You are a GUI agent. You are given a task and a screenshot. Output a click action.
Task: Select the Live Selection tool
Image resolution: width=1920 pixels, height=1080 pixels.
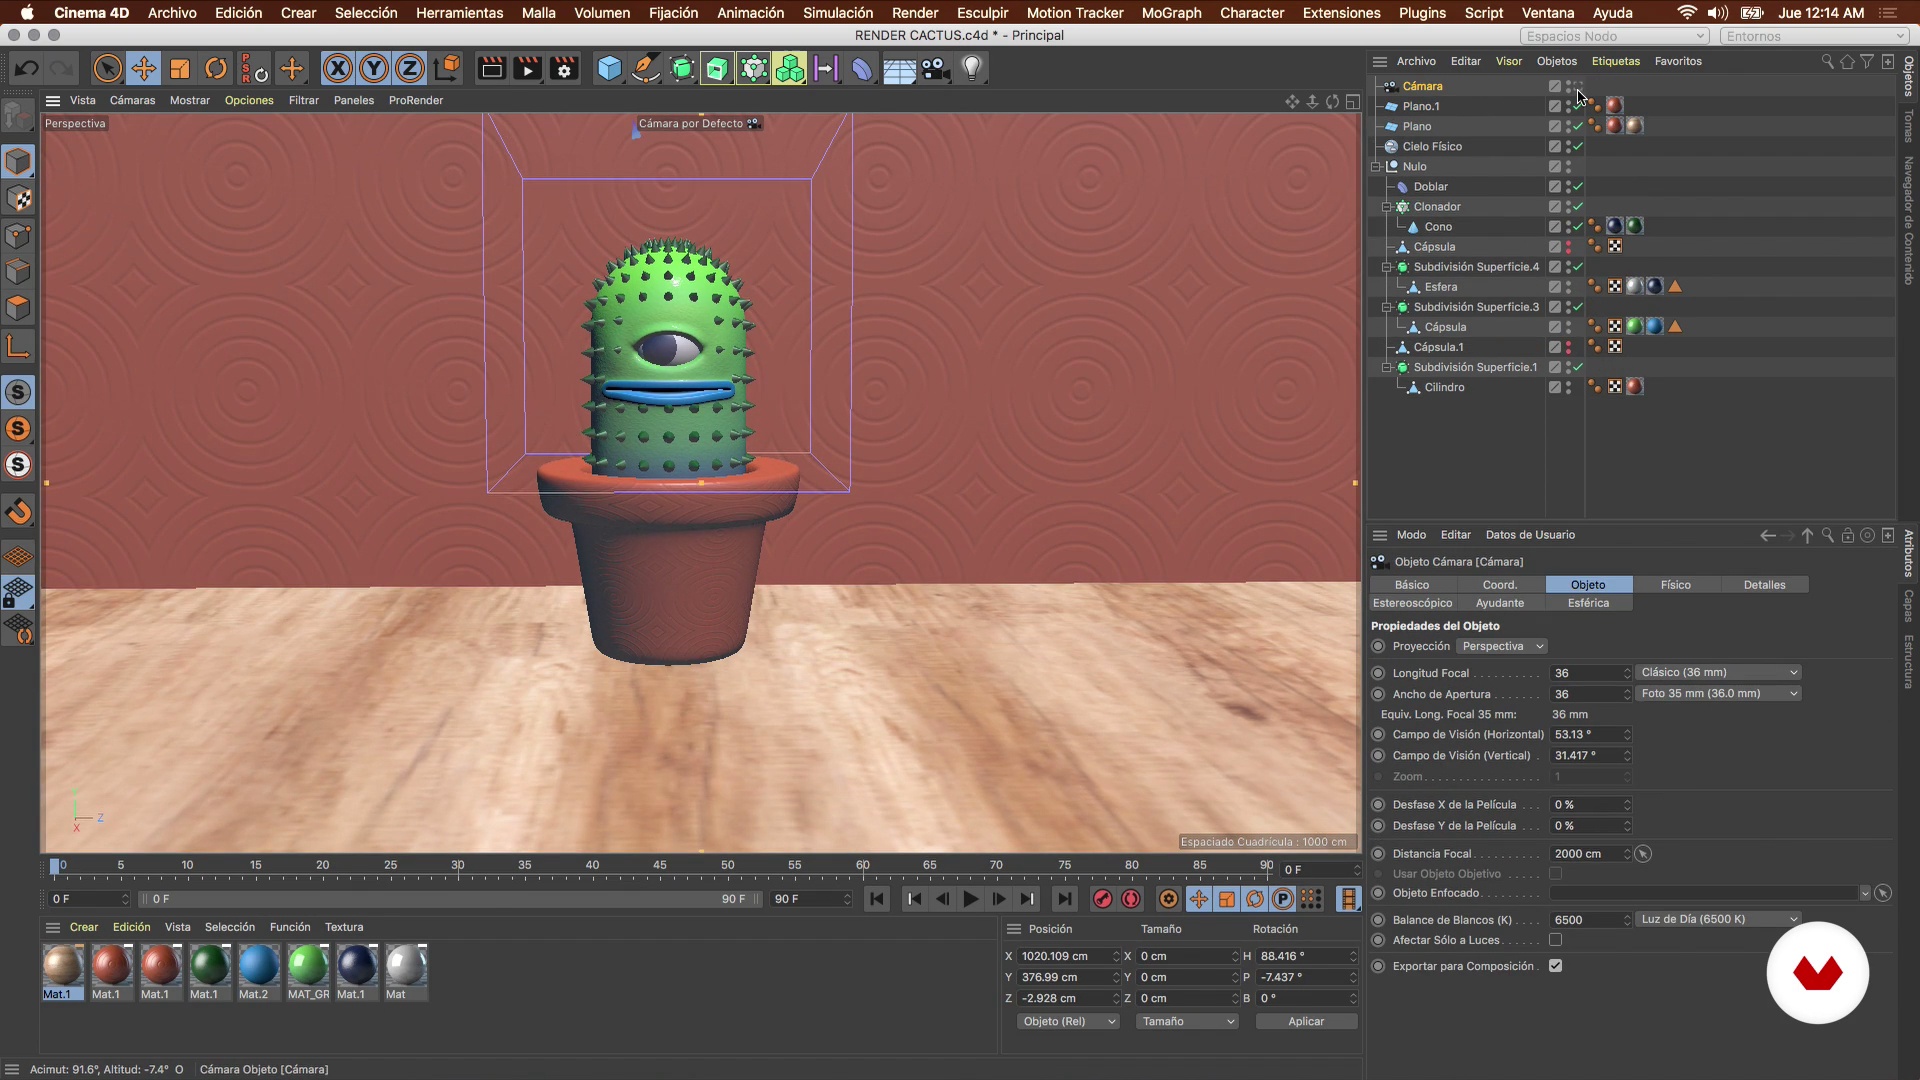(x=107, y=69)
